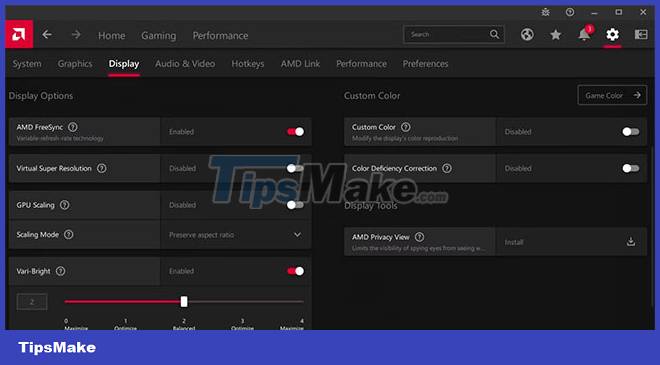Viewport: 660px width, 365px height.
Task: Click the AMD Privacy View download icon
Action: point(631,242)
